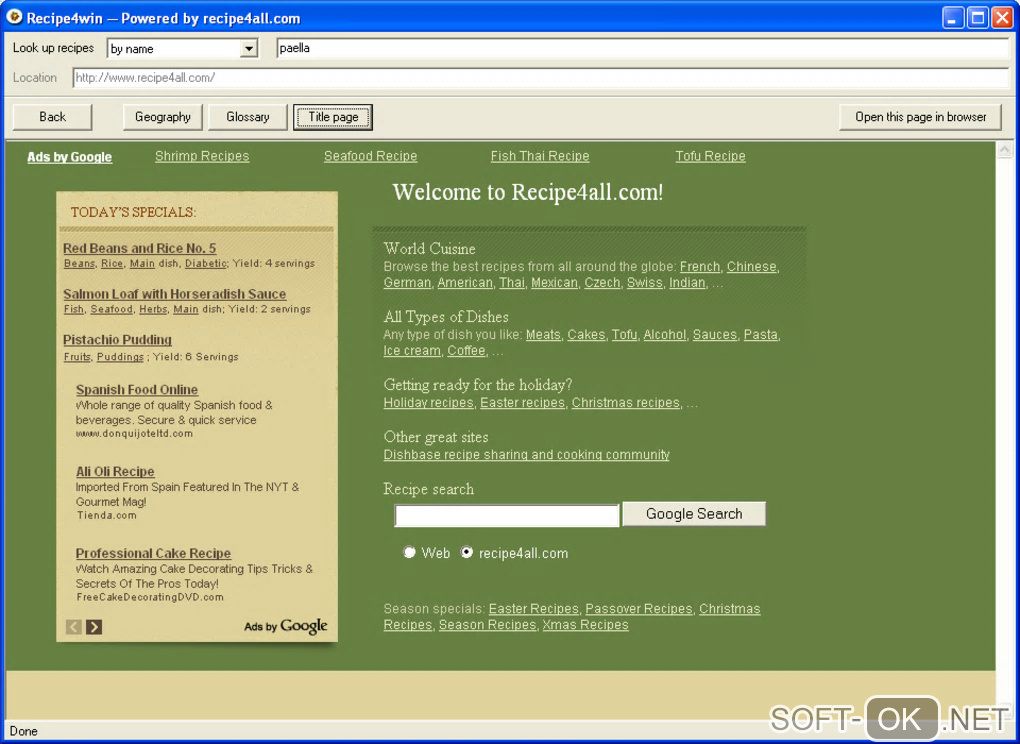The height and width of the screenshot is (744, 1020).
Task: Click the Recipe search text box
Action: (507, 516)
